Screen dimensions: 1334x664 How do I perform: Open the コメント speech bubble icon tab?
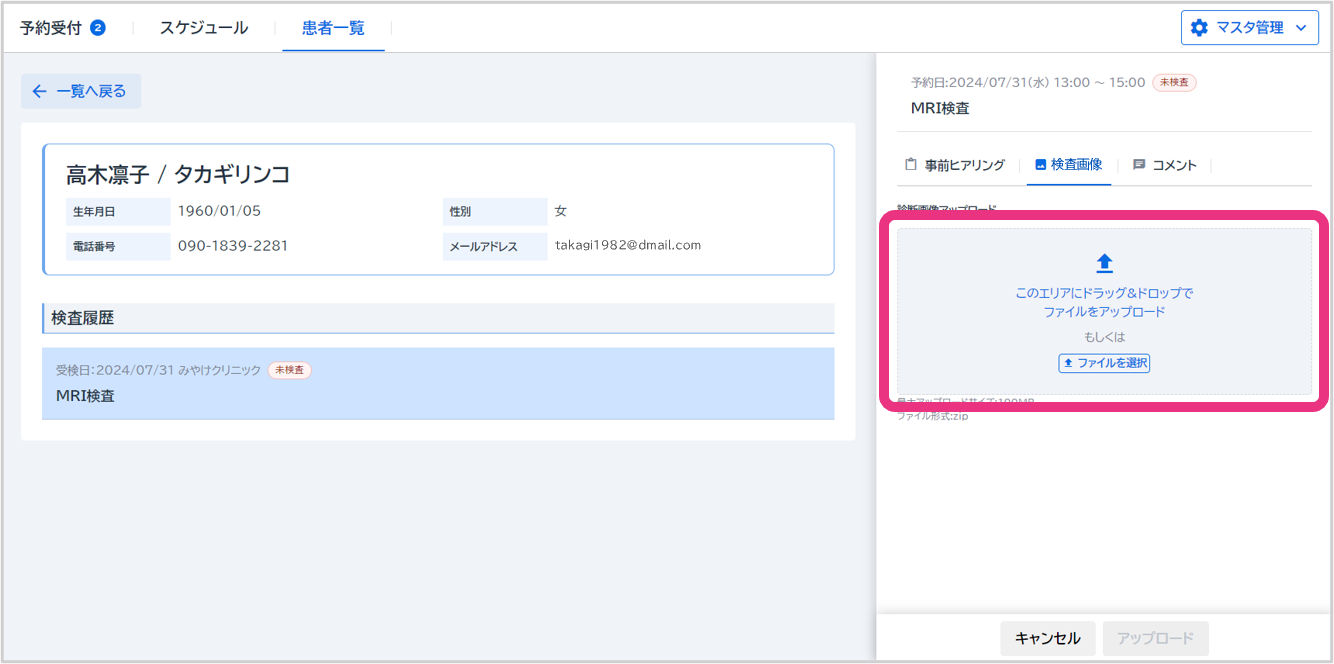pyautogui.click(x=1139, y=165)
